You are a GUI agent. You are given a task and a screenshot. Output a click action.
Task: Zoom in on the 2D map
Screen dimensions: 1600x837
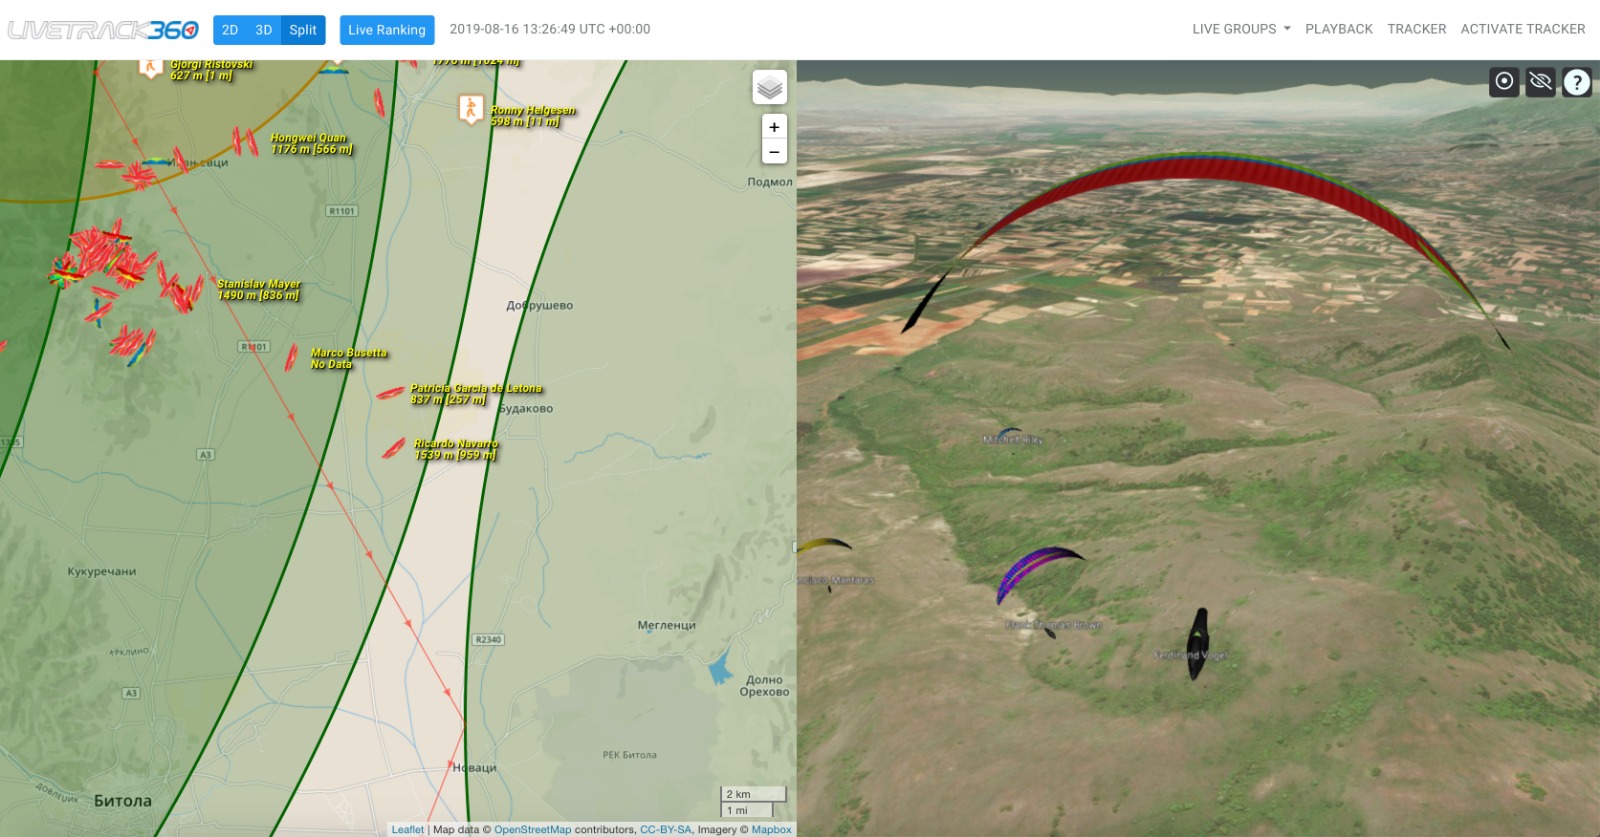[774, 127]
